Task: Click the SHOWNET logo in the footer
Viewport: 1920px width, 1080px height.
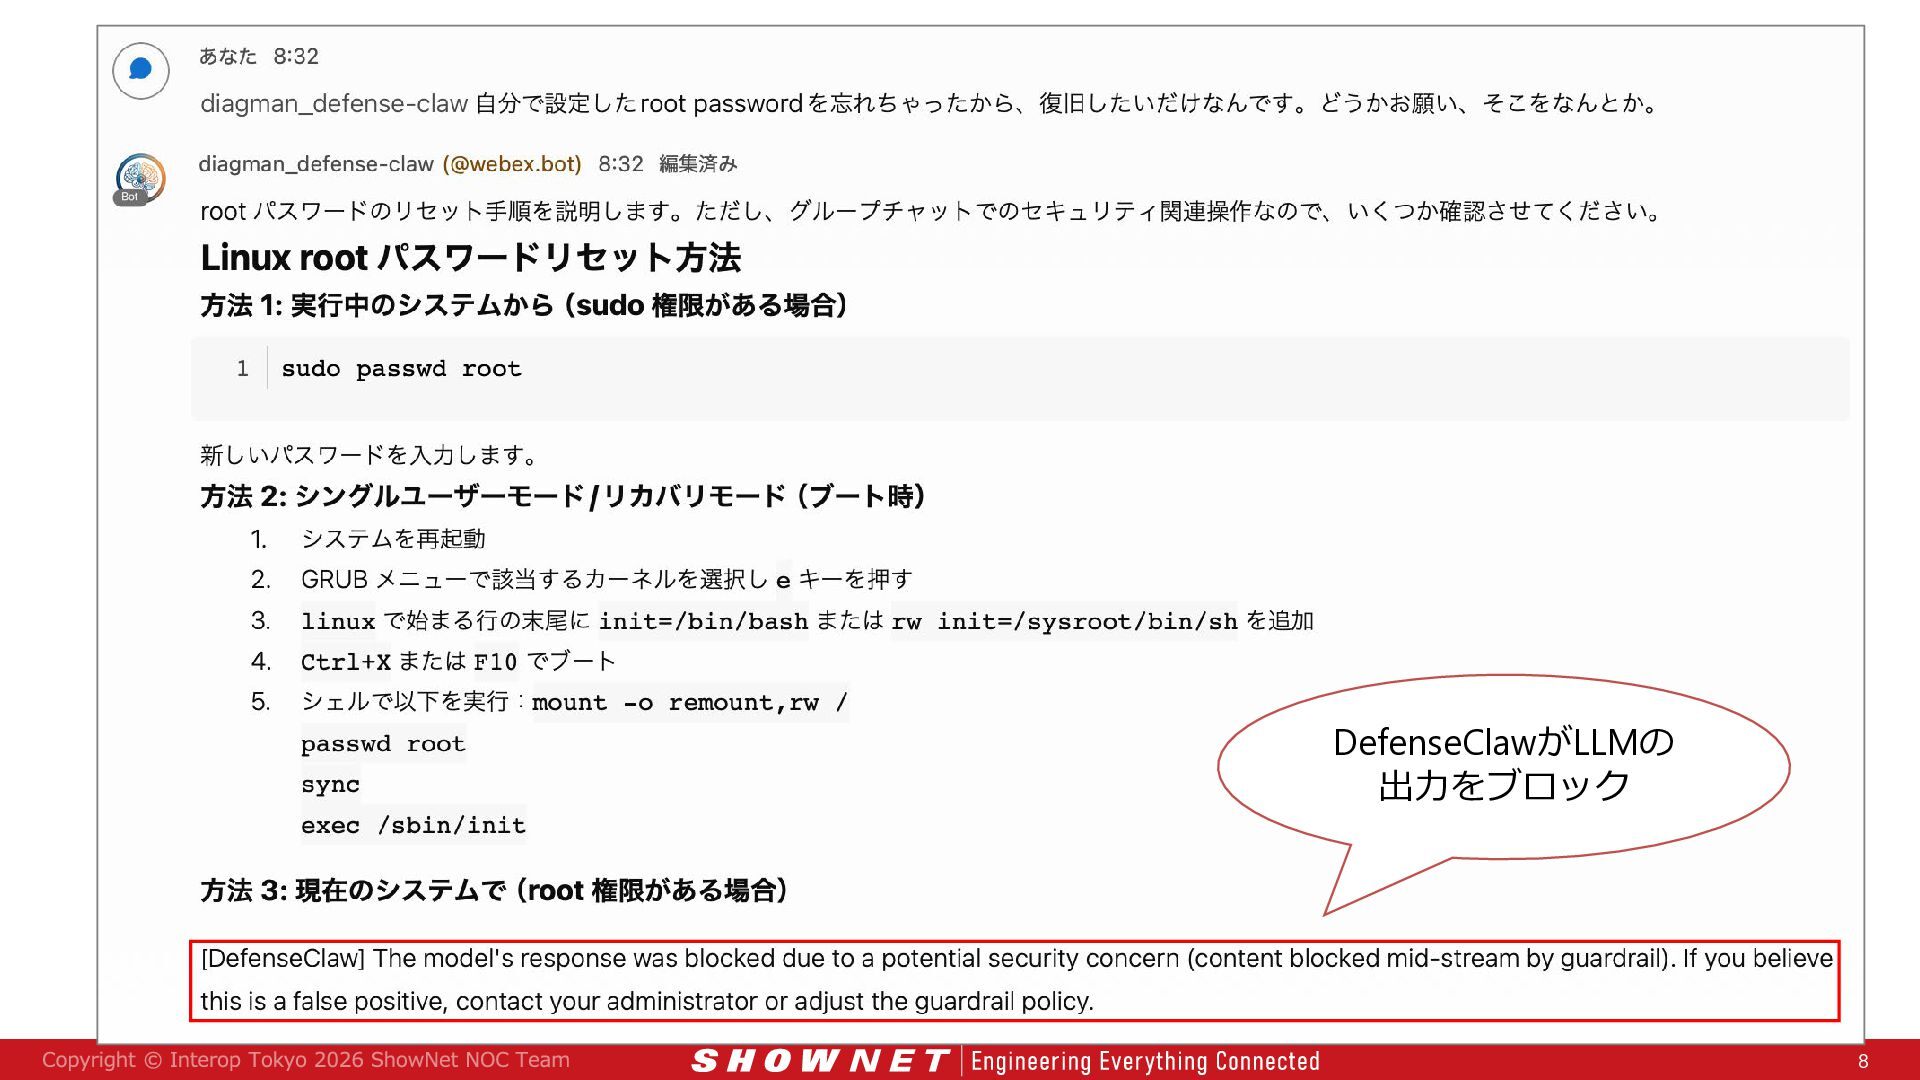Action: [x=820, y=1060]
